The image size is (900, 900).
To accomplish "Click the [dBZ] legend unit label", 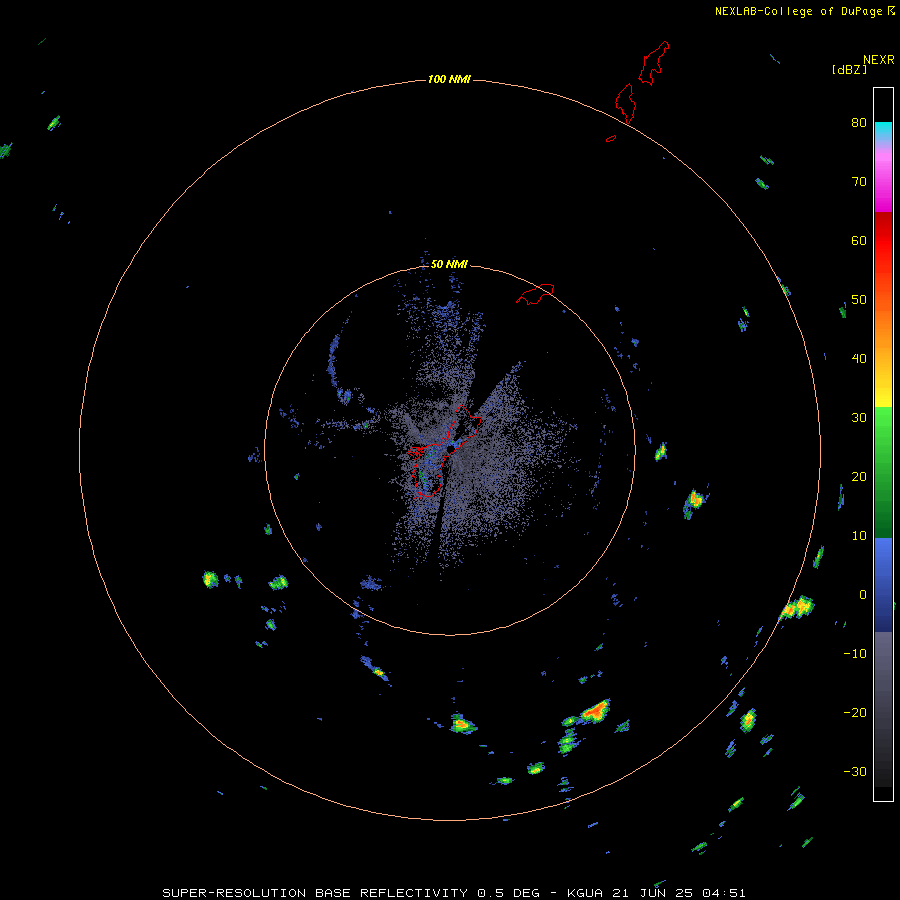I will click(849, 69).
